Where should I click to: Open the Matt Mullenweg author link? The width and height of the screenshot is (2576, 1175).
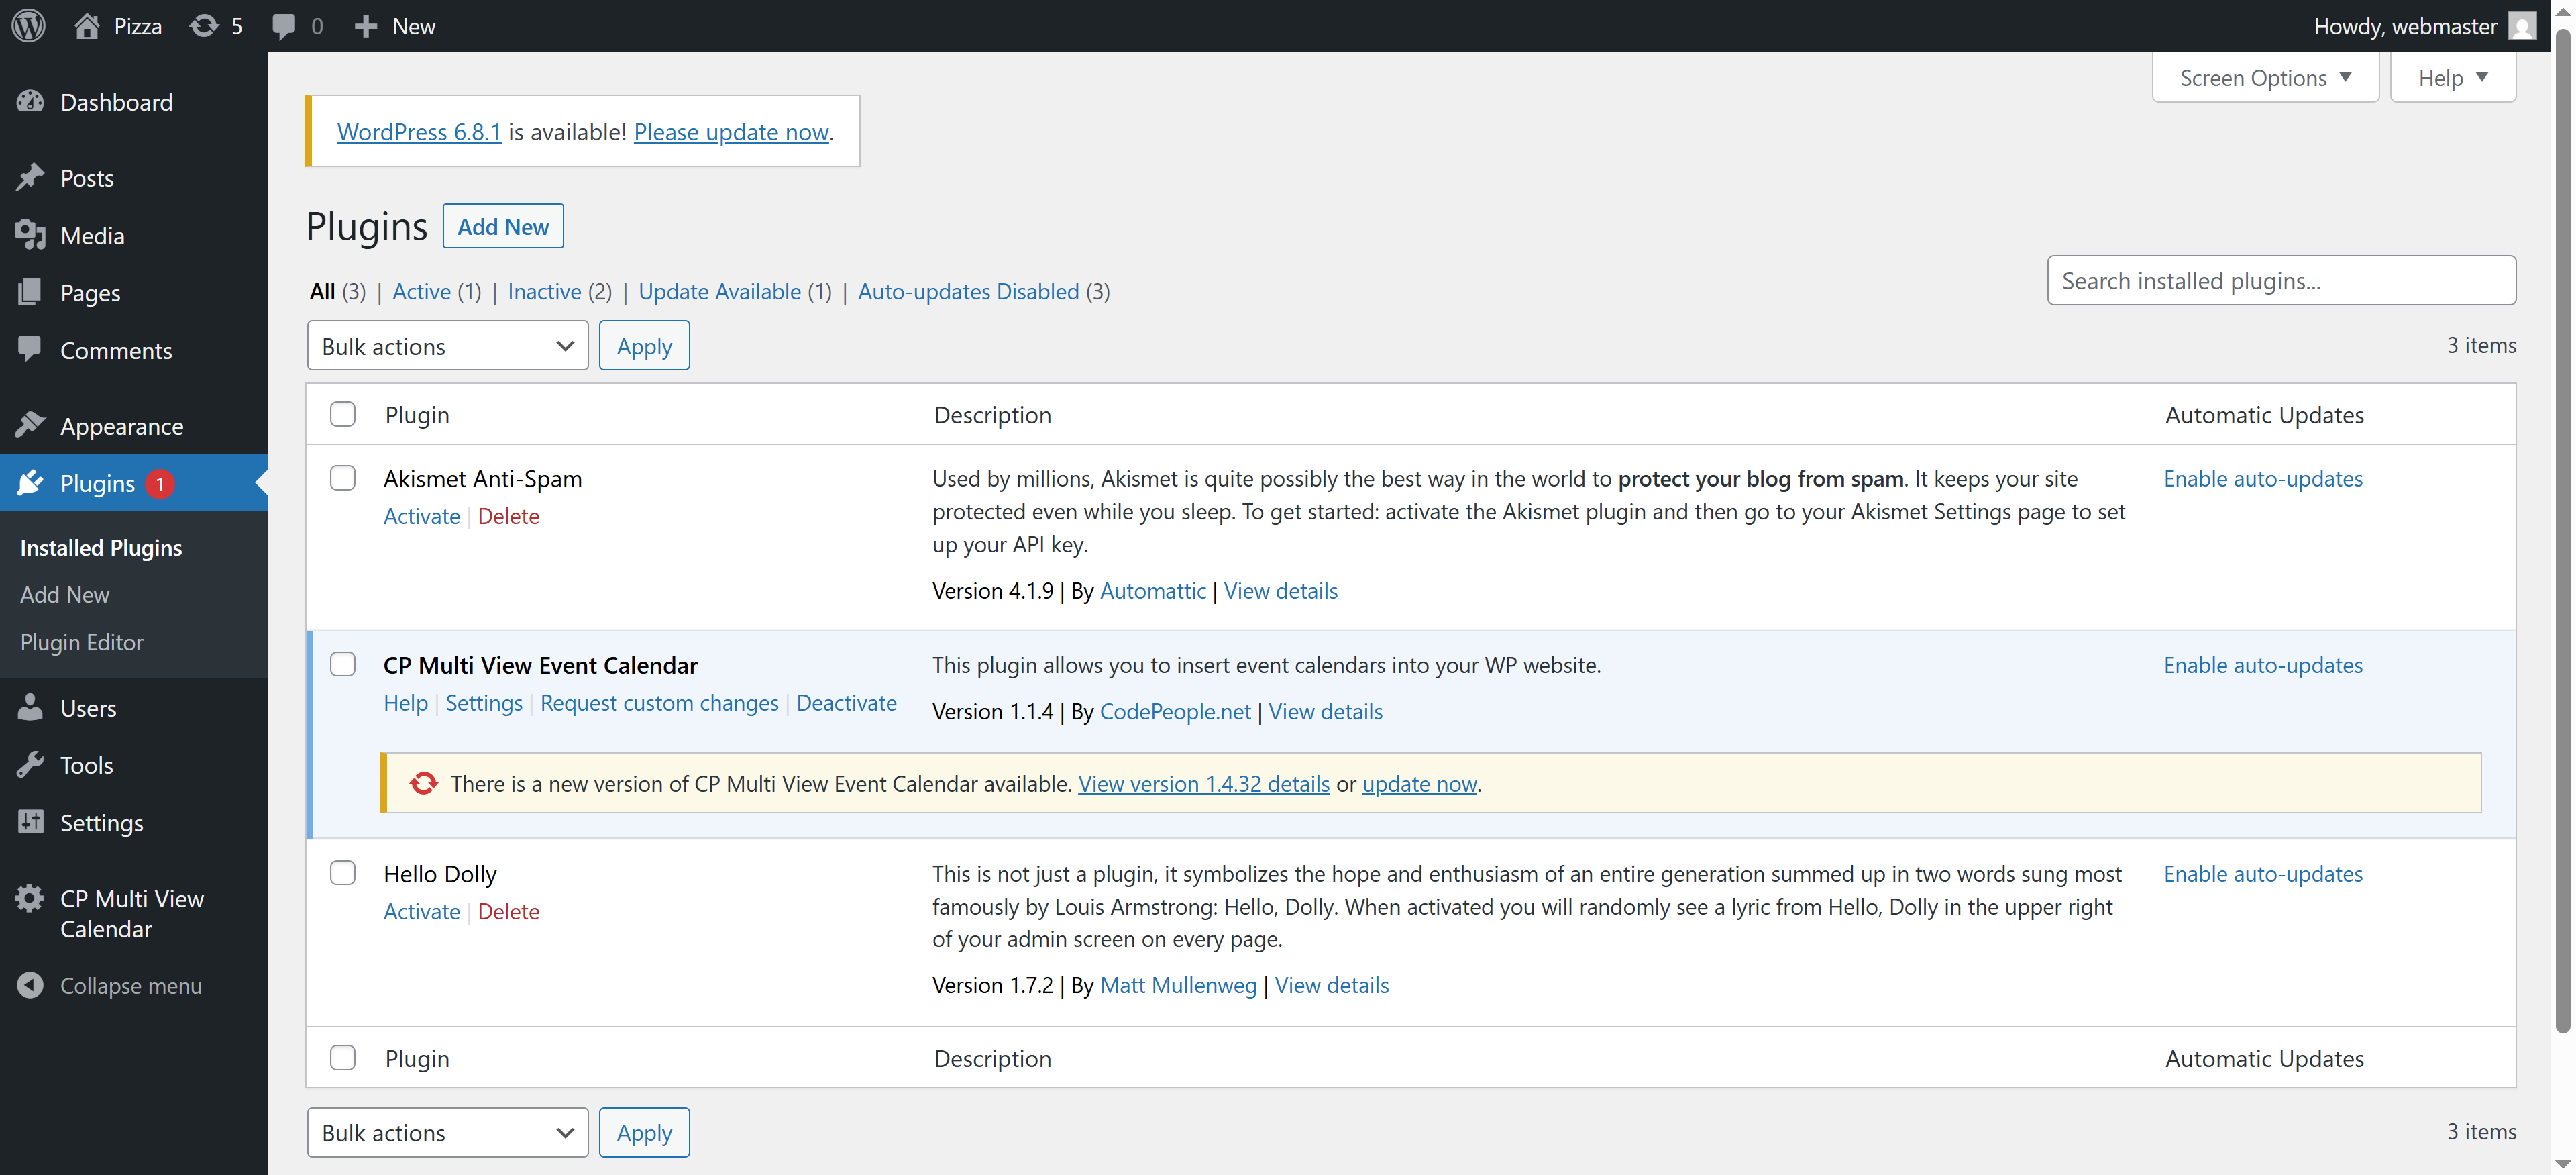coord(1178,985)
